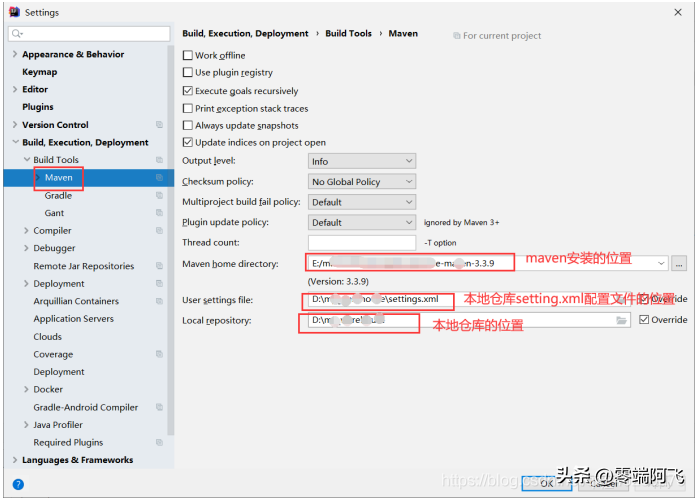Select Plugins settings page

coord(38,107)
